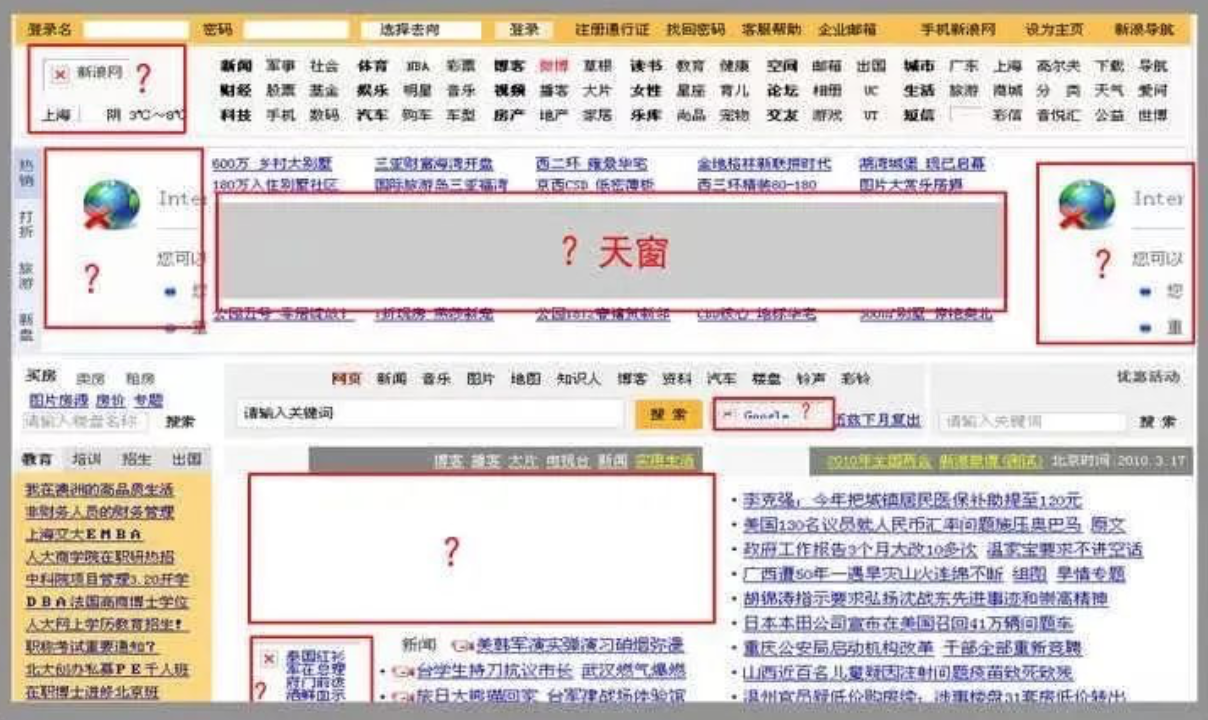
Task: Go to the 军事 channel
Action: (x=280, y=66)
